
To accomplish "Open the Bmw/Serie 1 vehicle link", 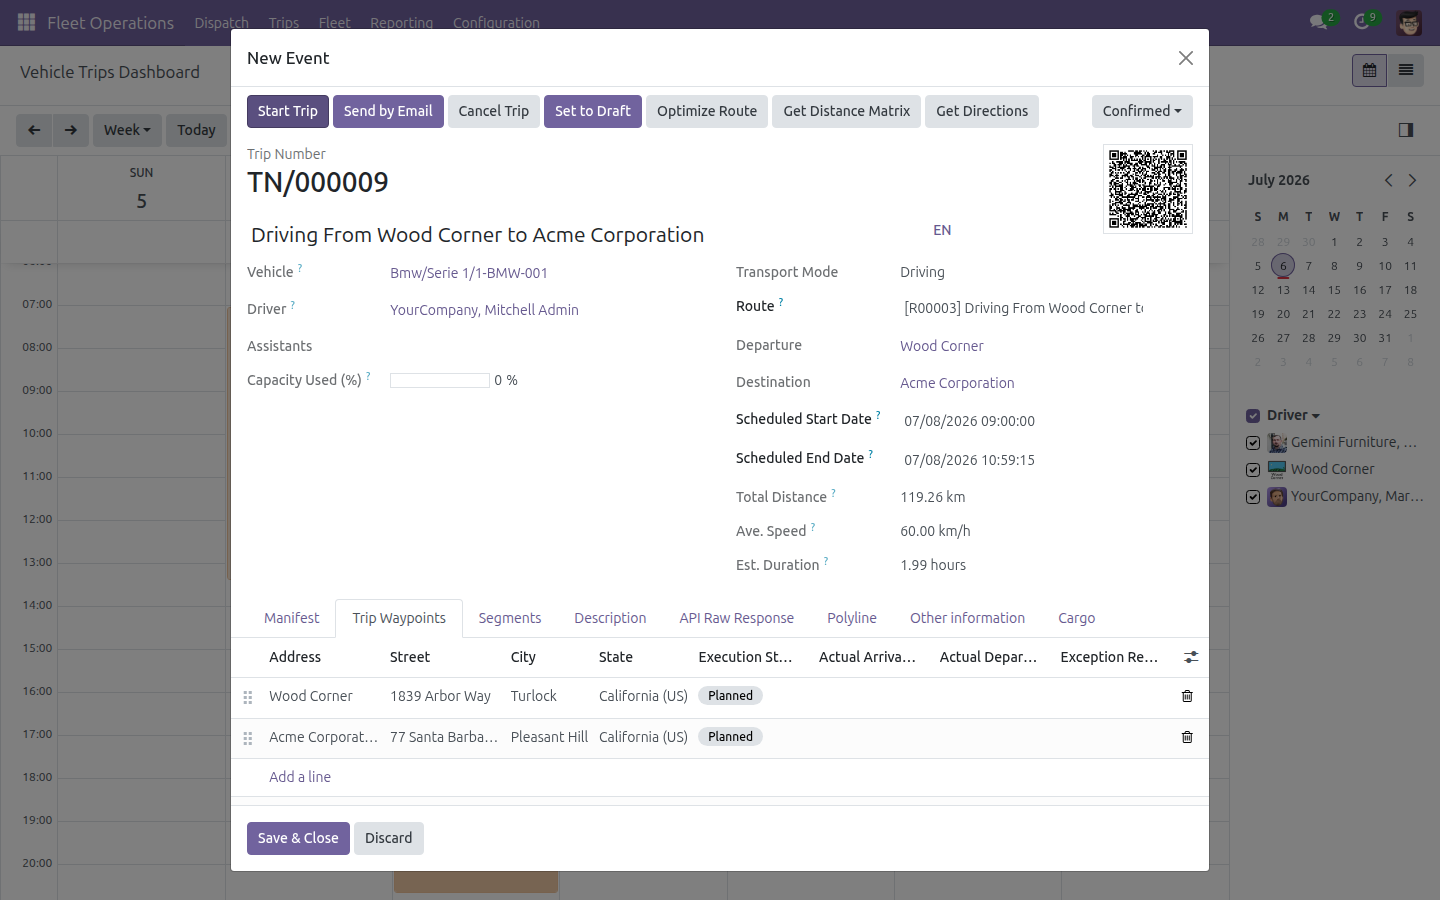I will pyautogui.click(x=469, y=273).
